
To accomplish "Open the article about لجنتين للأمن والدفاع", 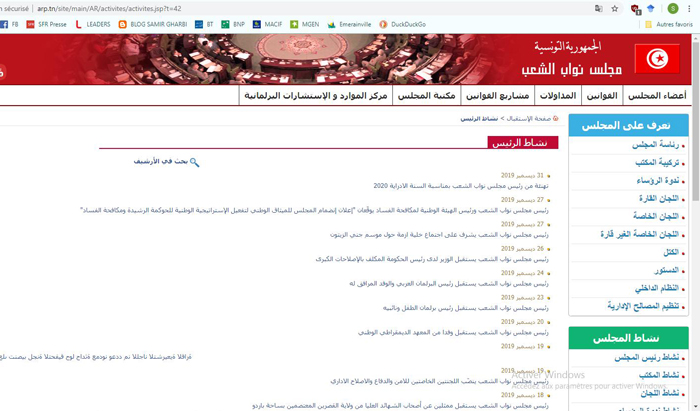I will tap(439, 381).
